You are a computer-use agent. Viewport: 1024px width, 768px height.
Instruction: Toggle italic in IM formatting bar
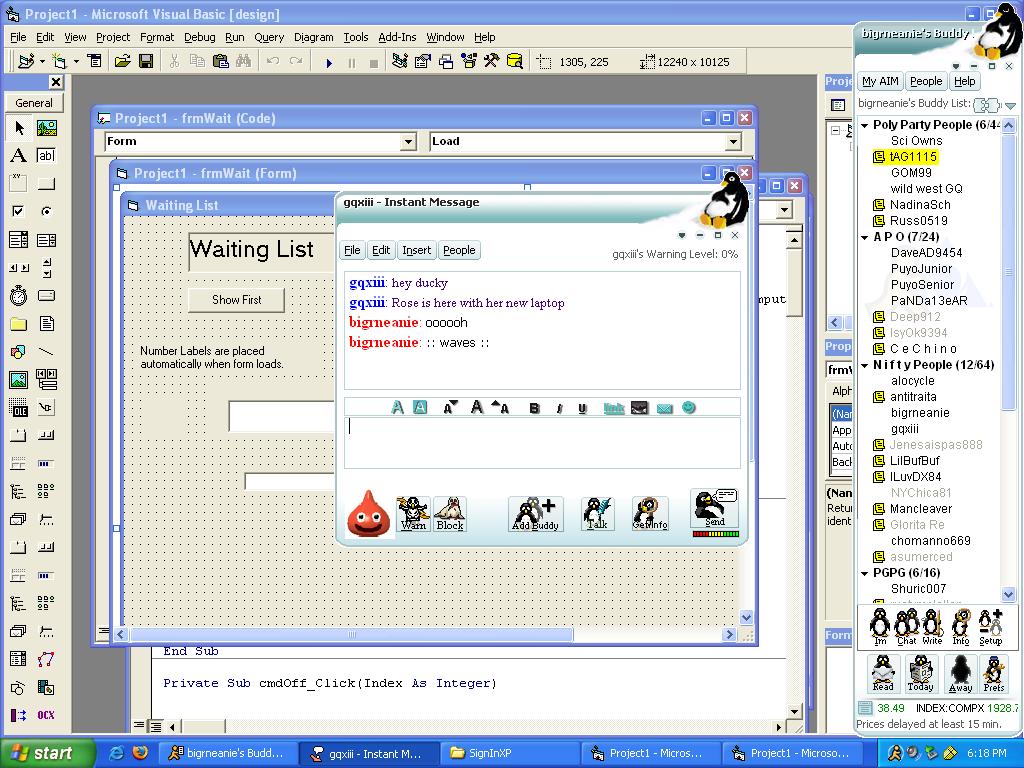(559, 408)
